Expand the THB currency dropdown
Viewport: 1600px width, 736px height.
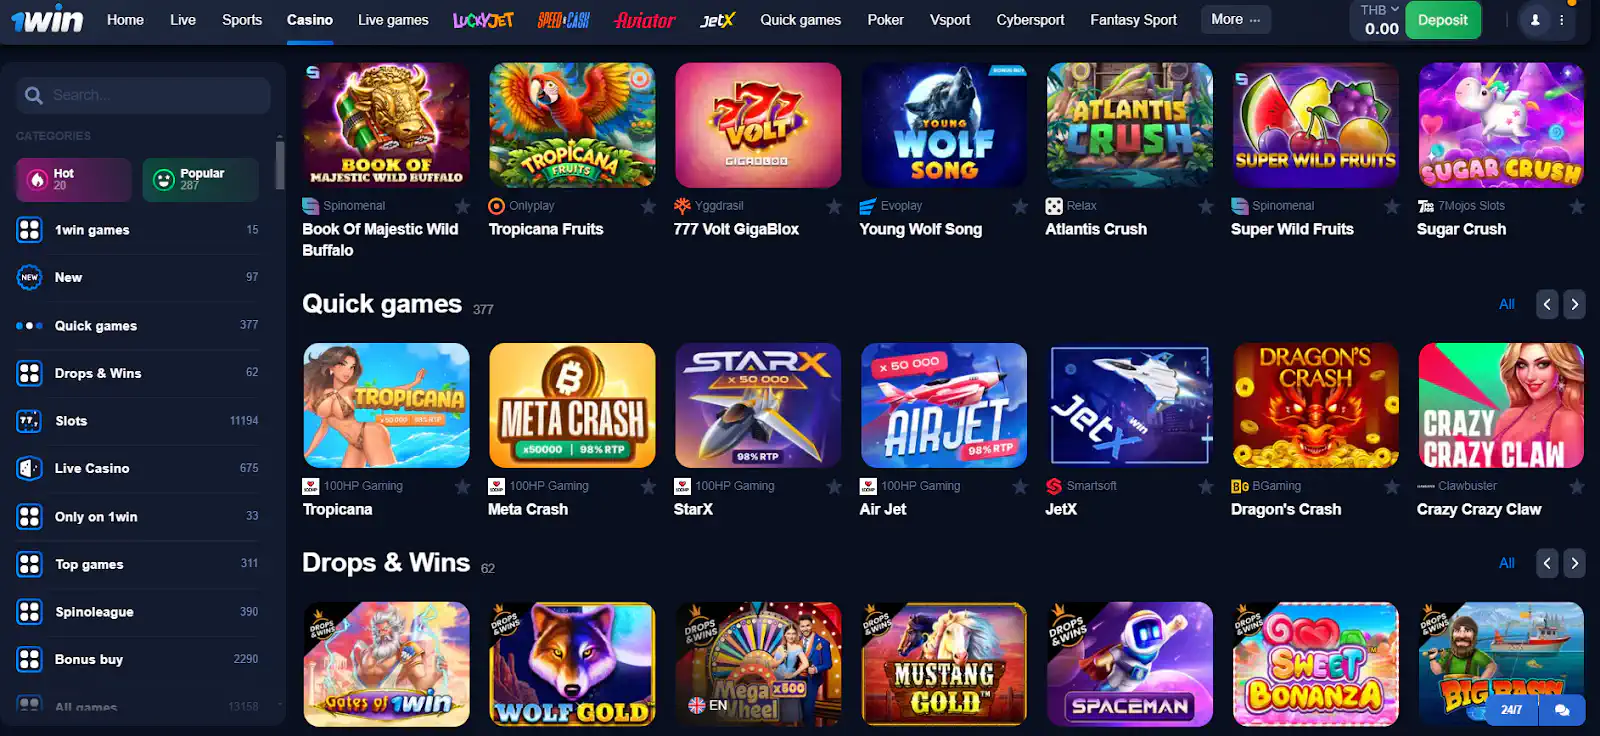[x=1380, y=10]
